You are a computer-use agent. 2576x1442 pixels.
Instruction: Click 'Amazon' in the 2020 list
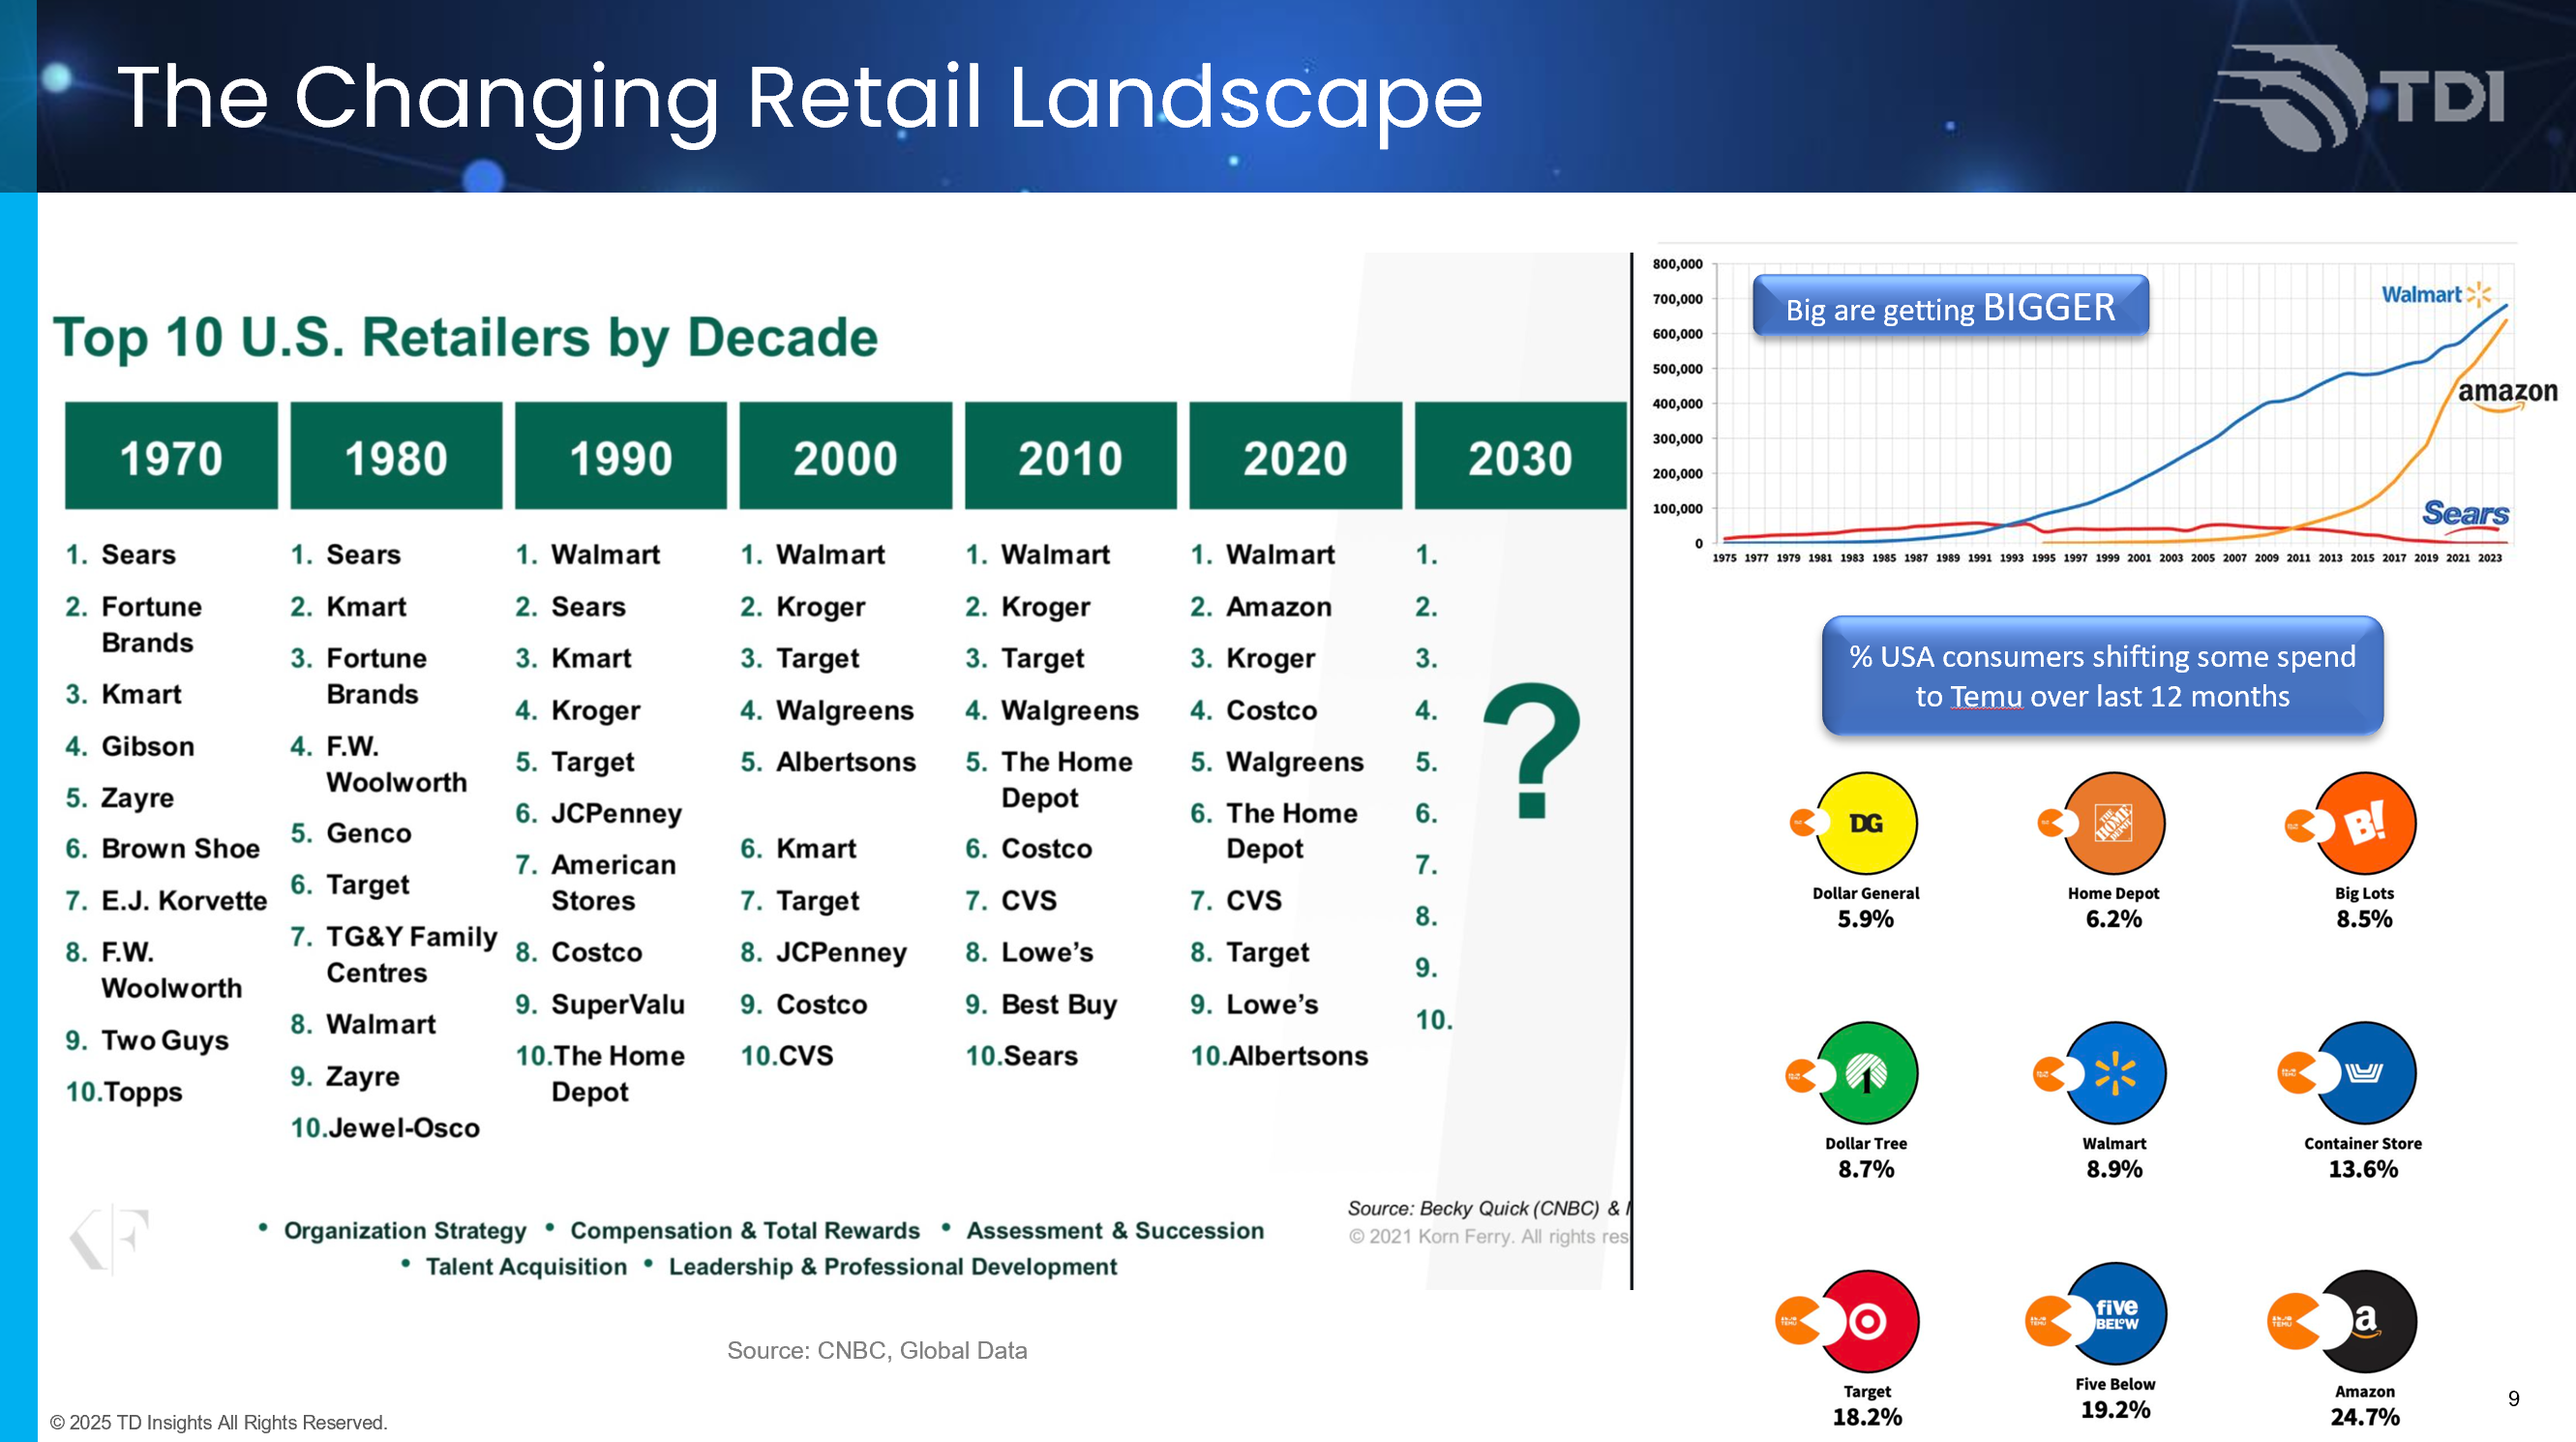[1279, 607]
